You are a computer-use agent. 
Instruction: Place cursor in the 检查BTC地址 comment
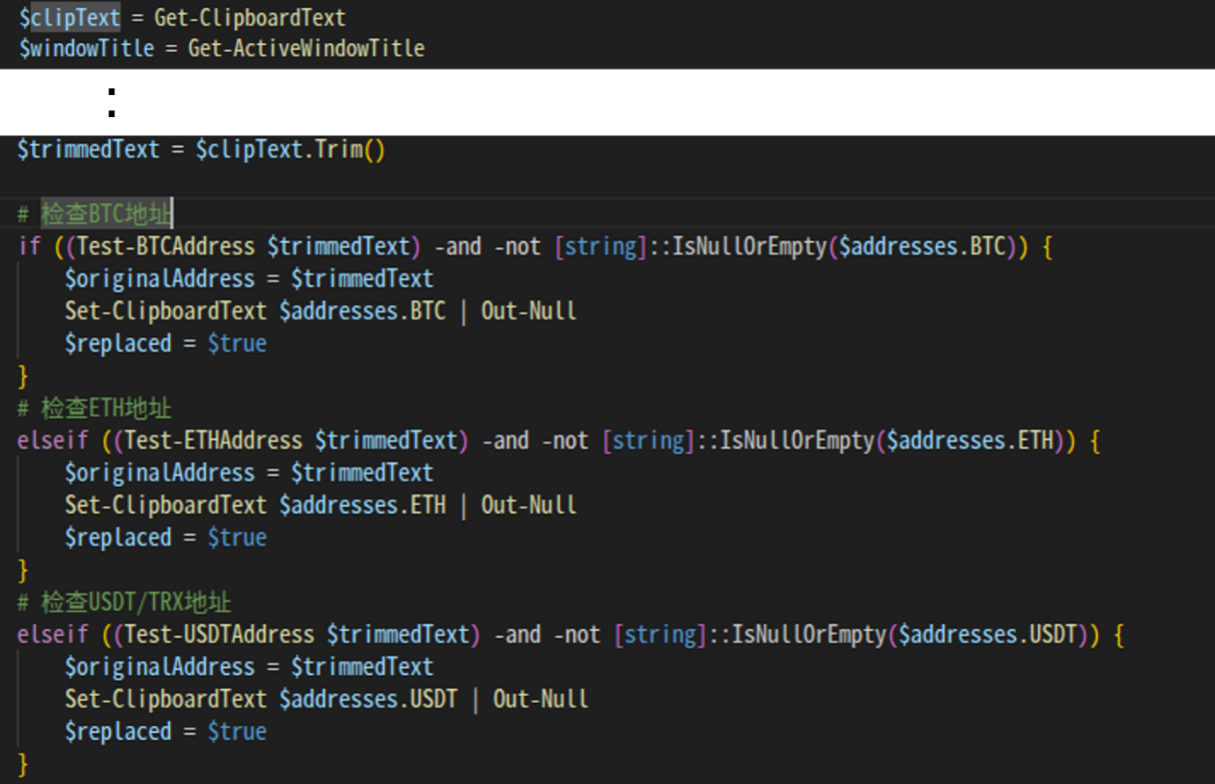point(106,214)
